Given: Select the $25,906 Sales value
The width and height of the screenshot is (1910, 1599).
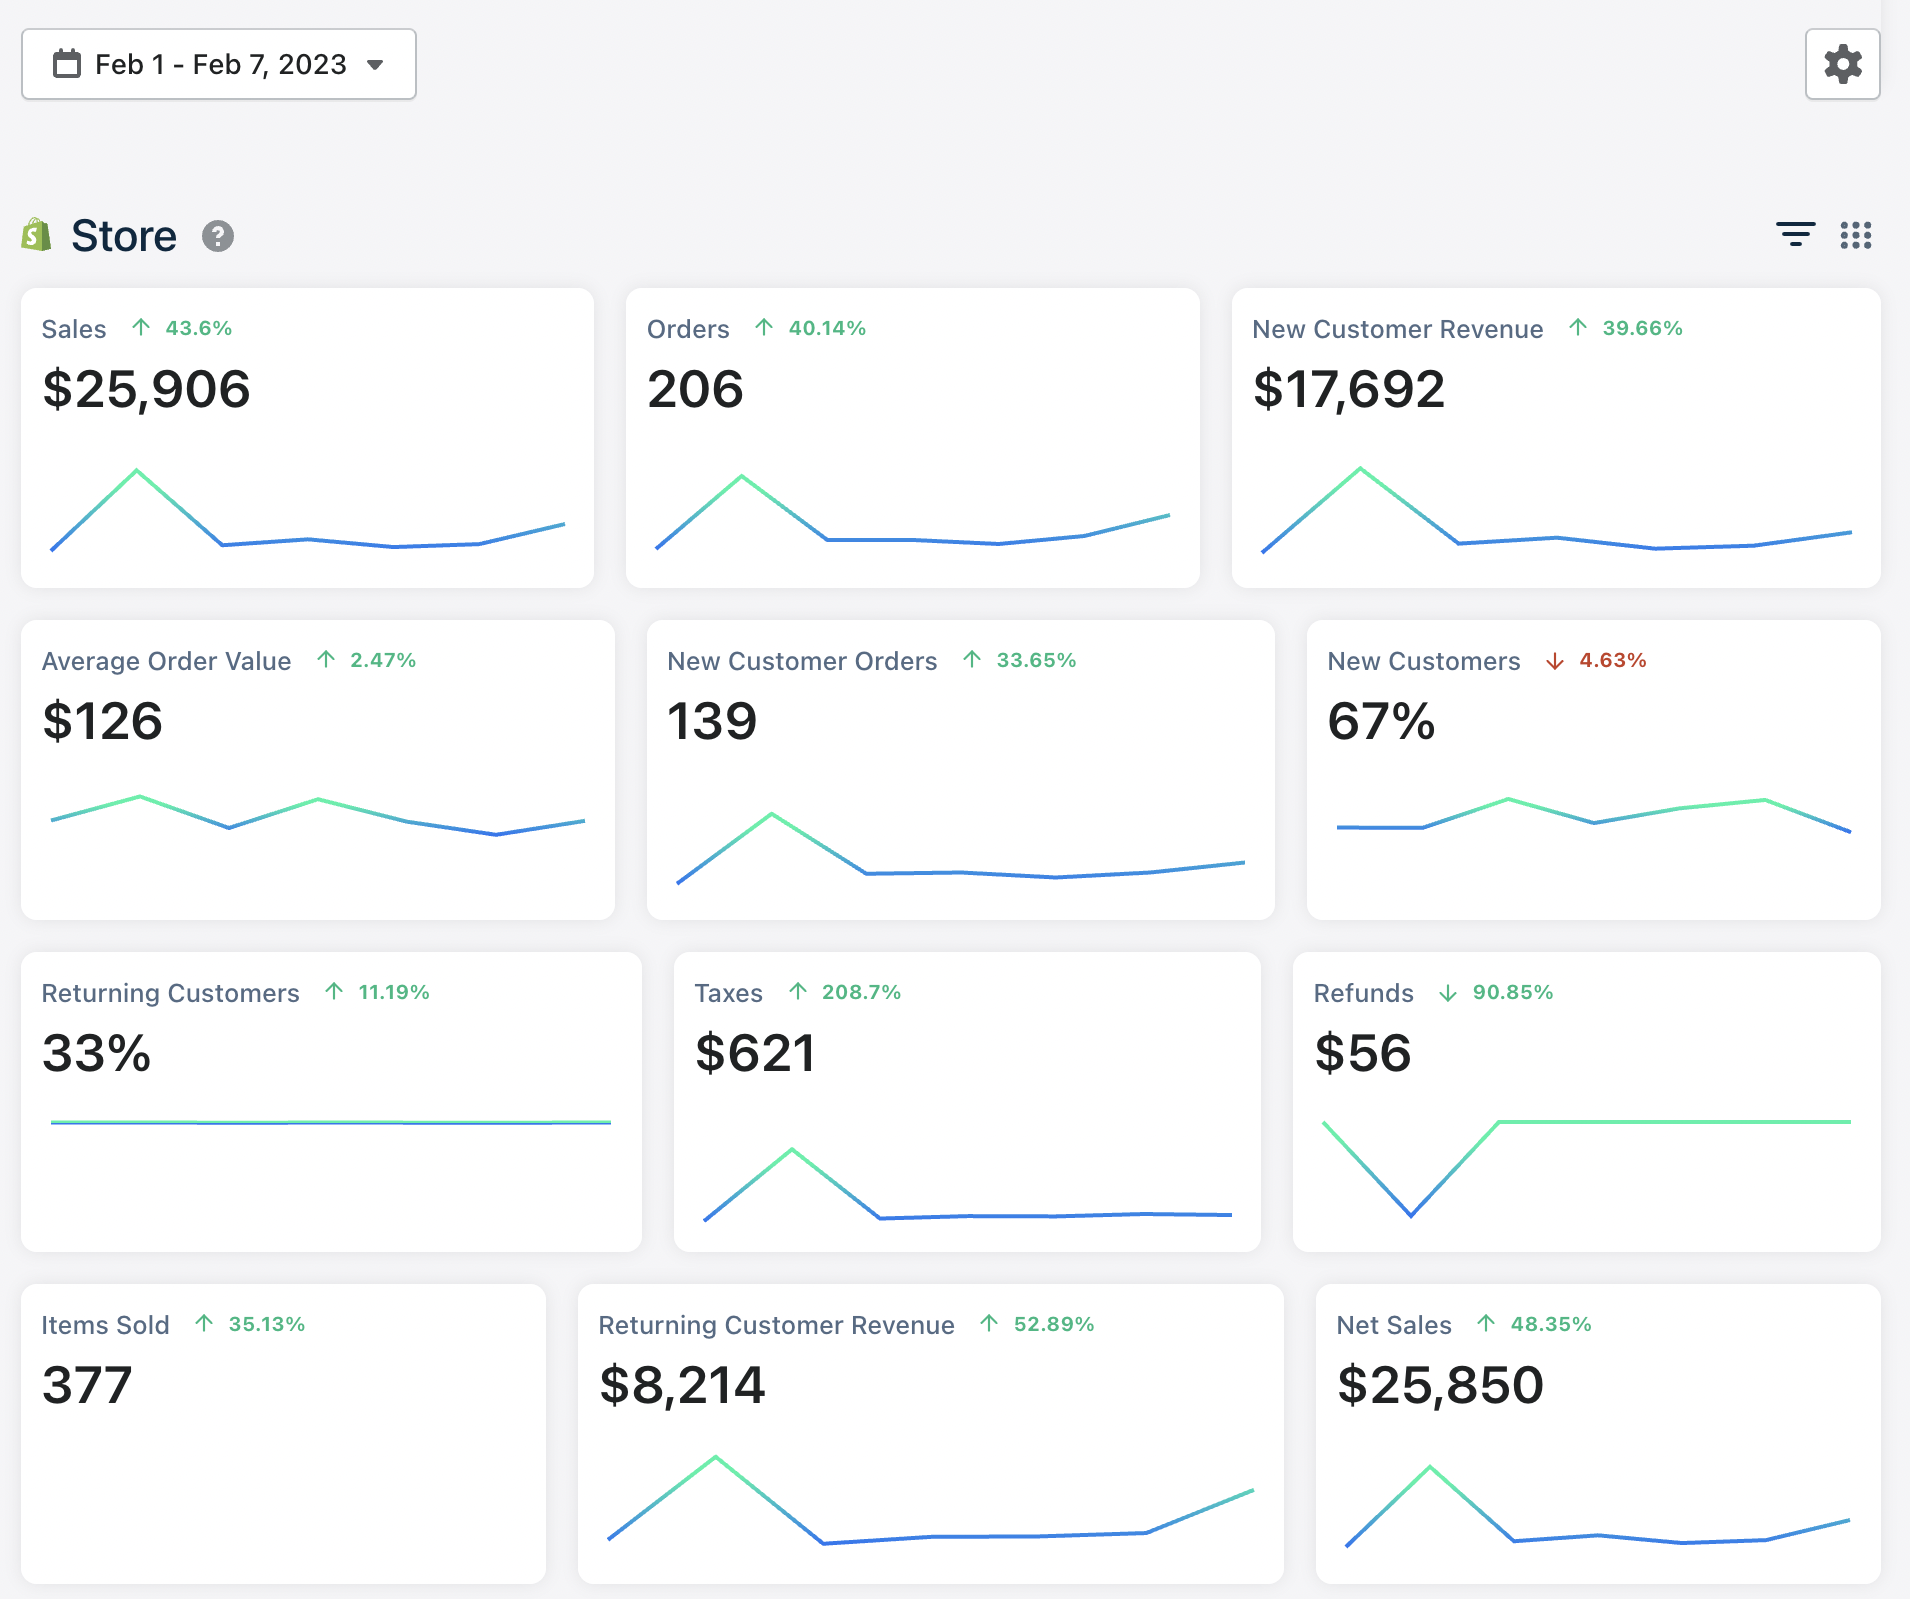Looking at the screenshot, I should pyautogui.click(x=146, y=389).
